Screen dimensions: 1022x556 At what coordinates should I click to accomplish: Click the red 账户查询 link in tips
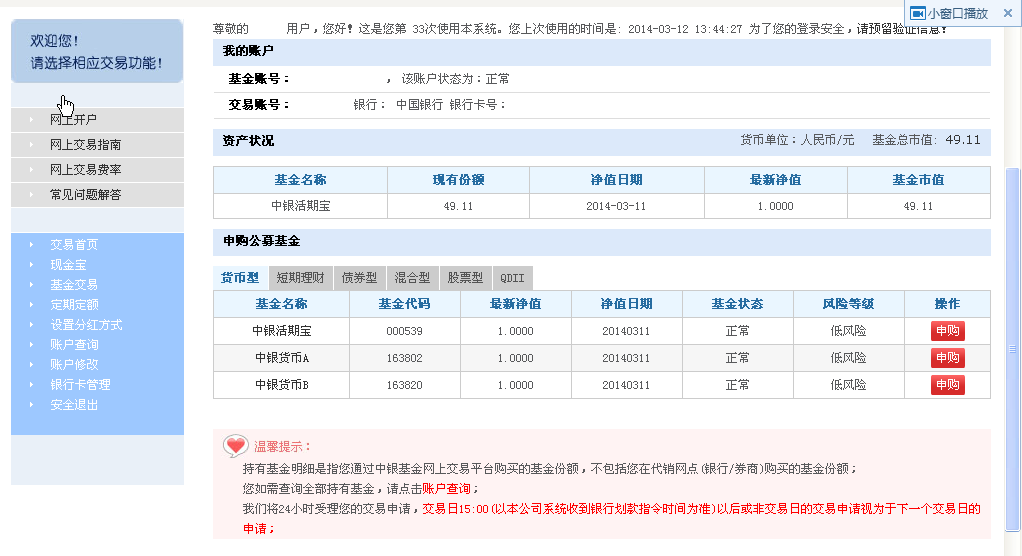point(446,489)
